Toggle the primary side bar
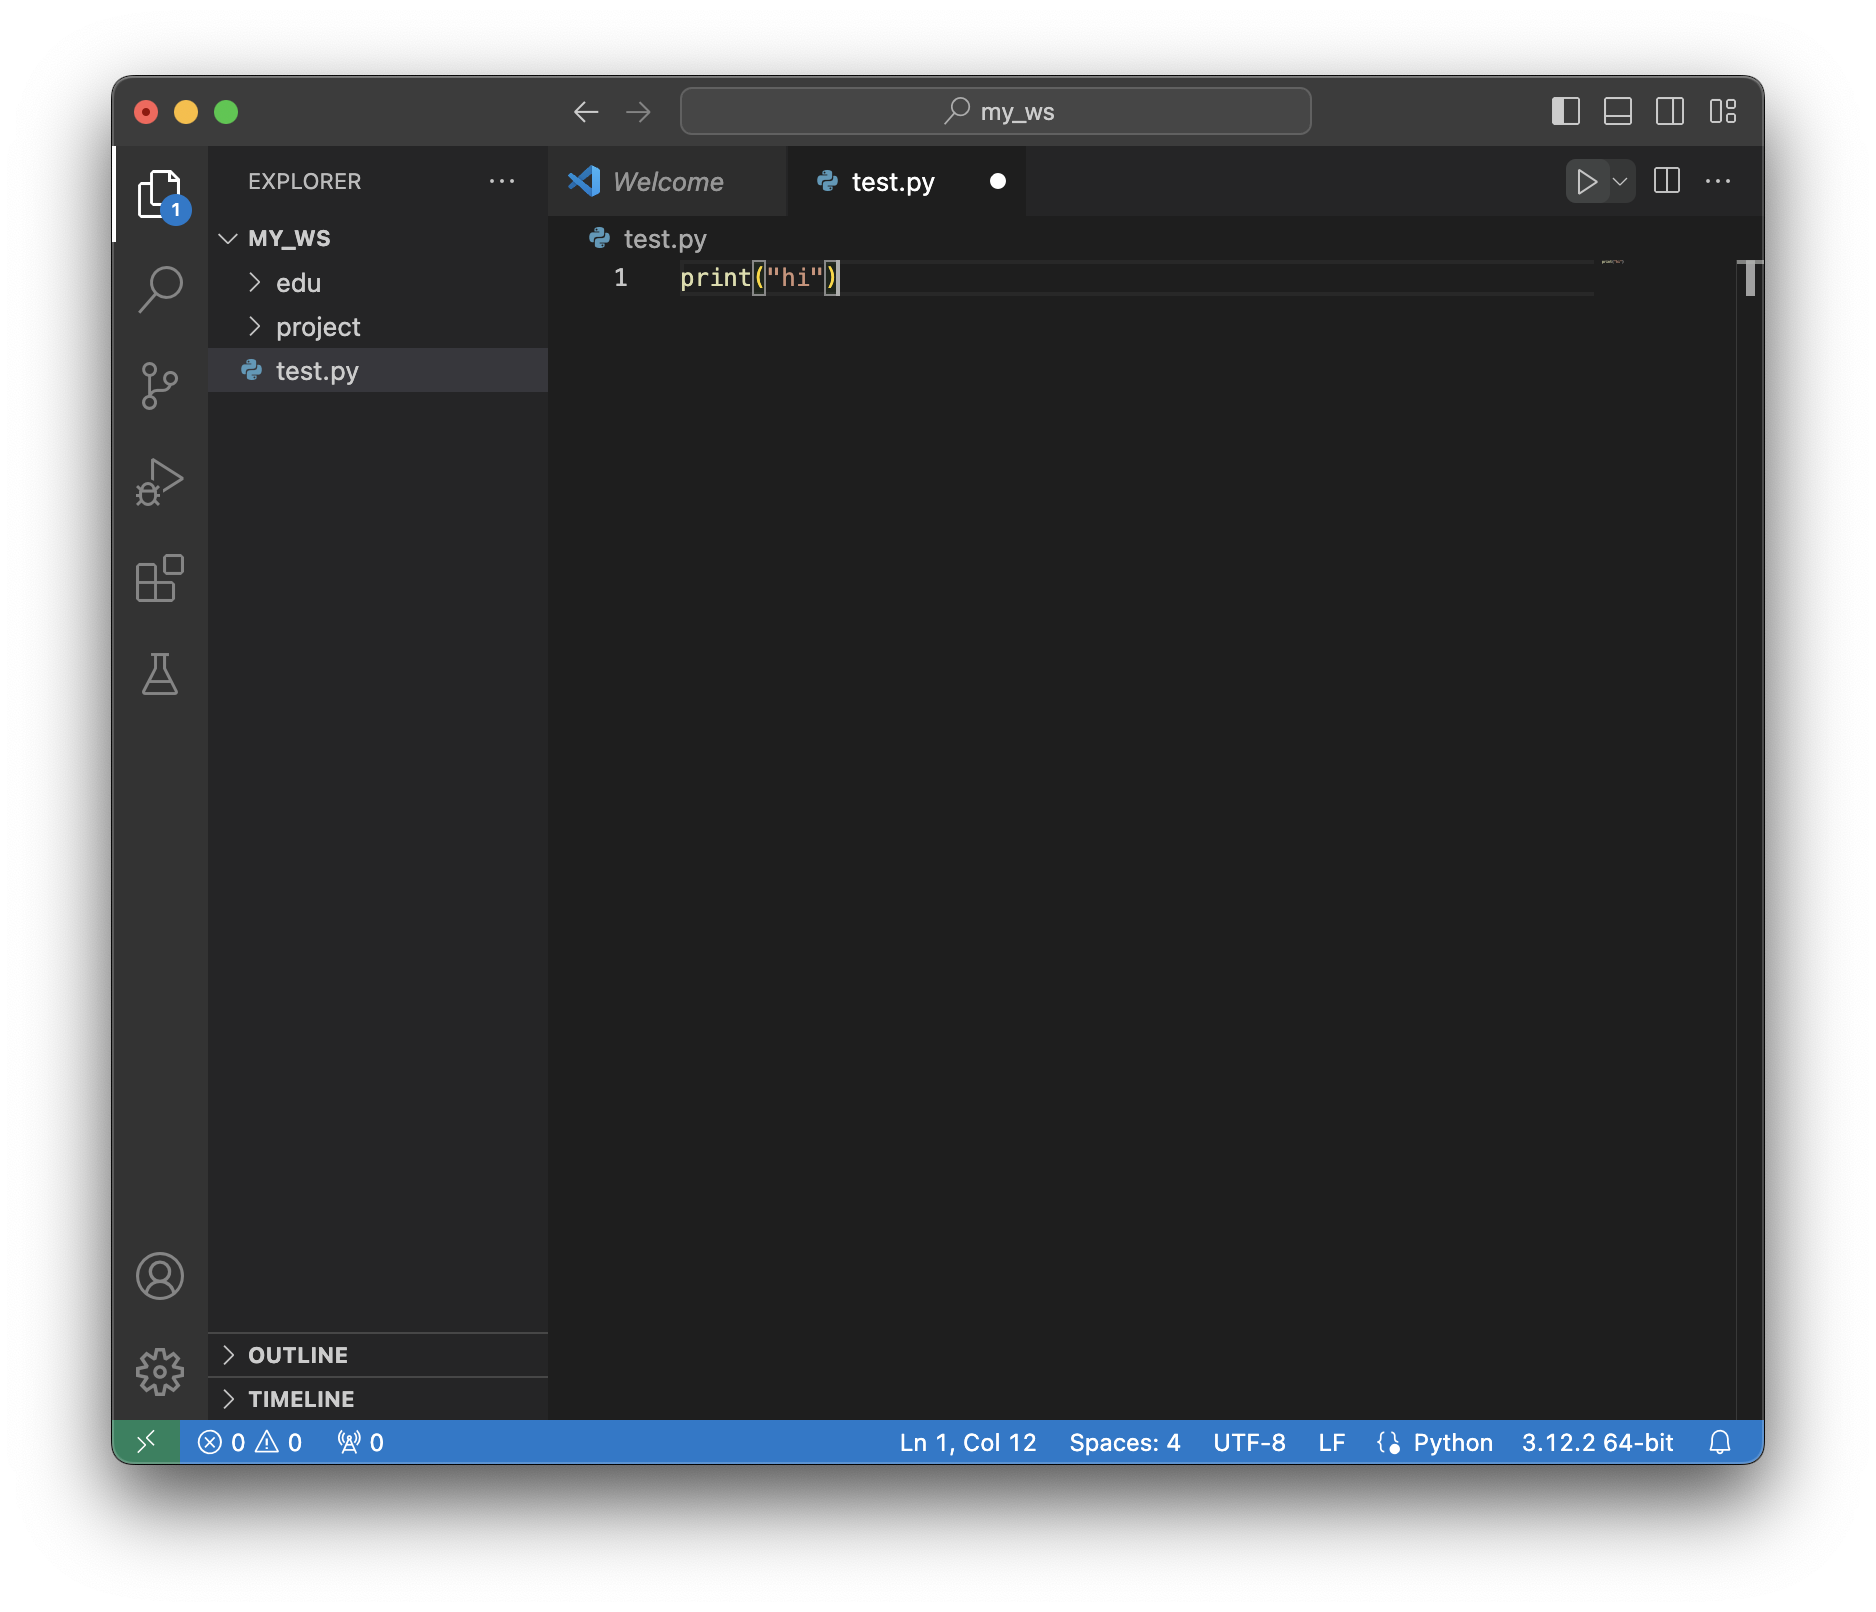Screen dimensions: 1876x1612 (x=1566, y=111)
